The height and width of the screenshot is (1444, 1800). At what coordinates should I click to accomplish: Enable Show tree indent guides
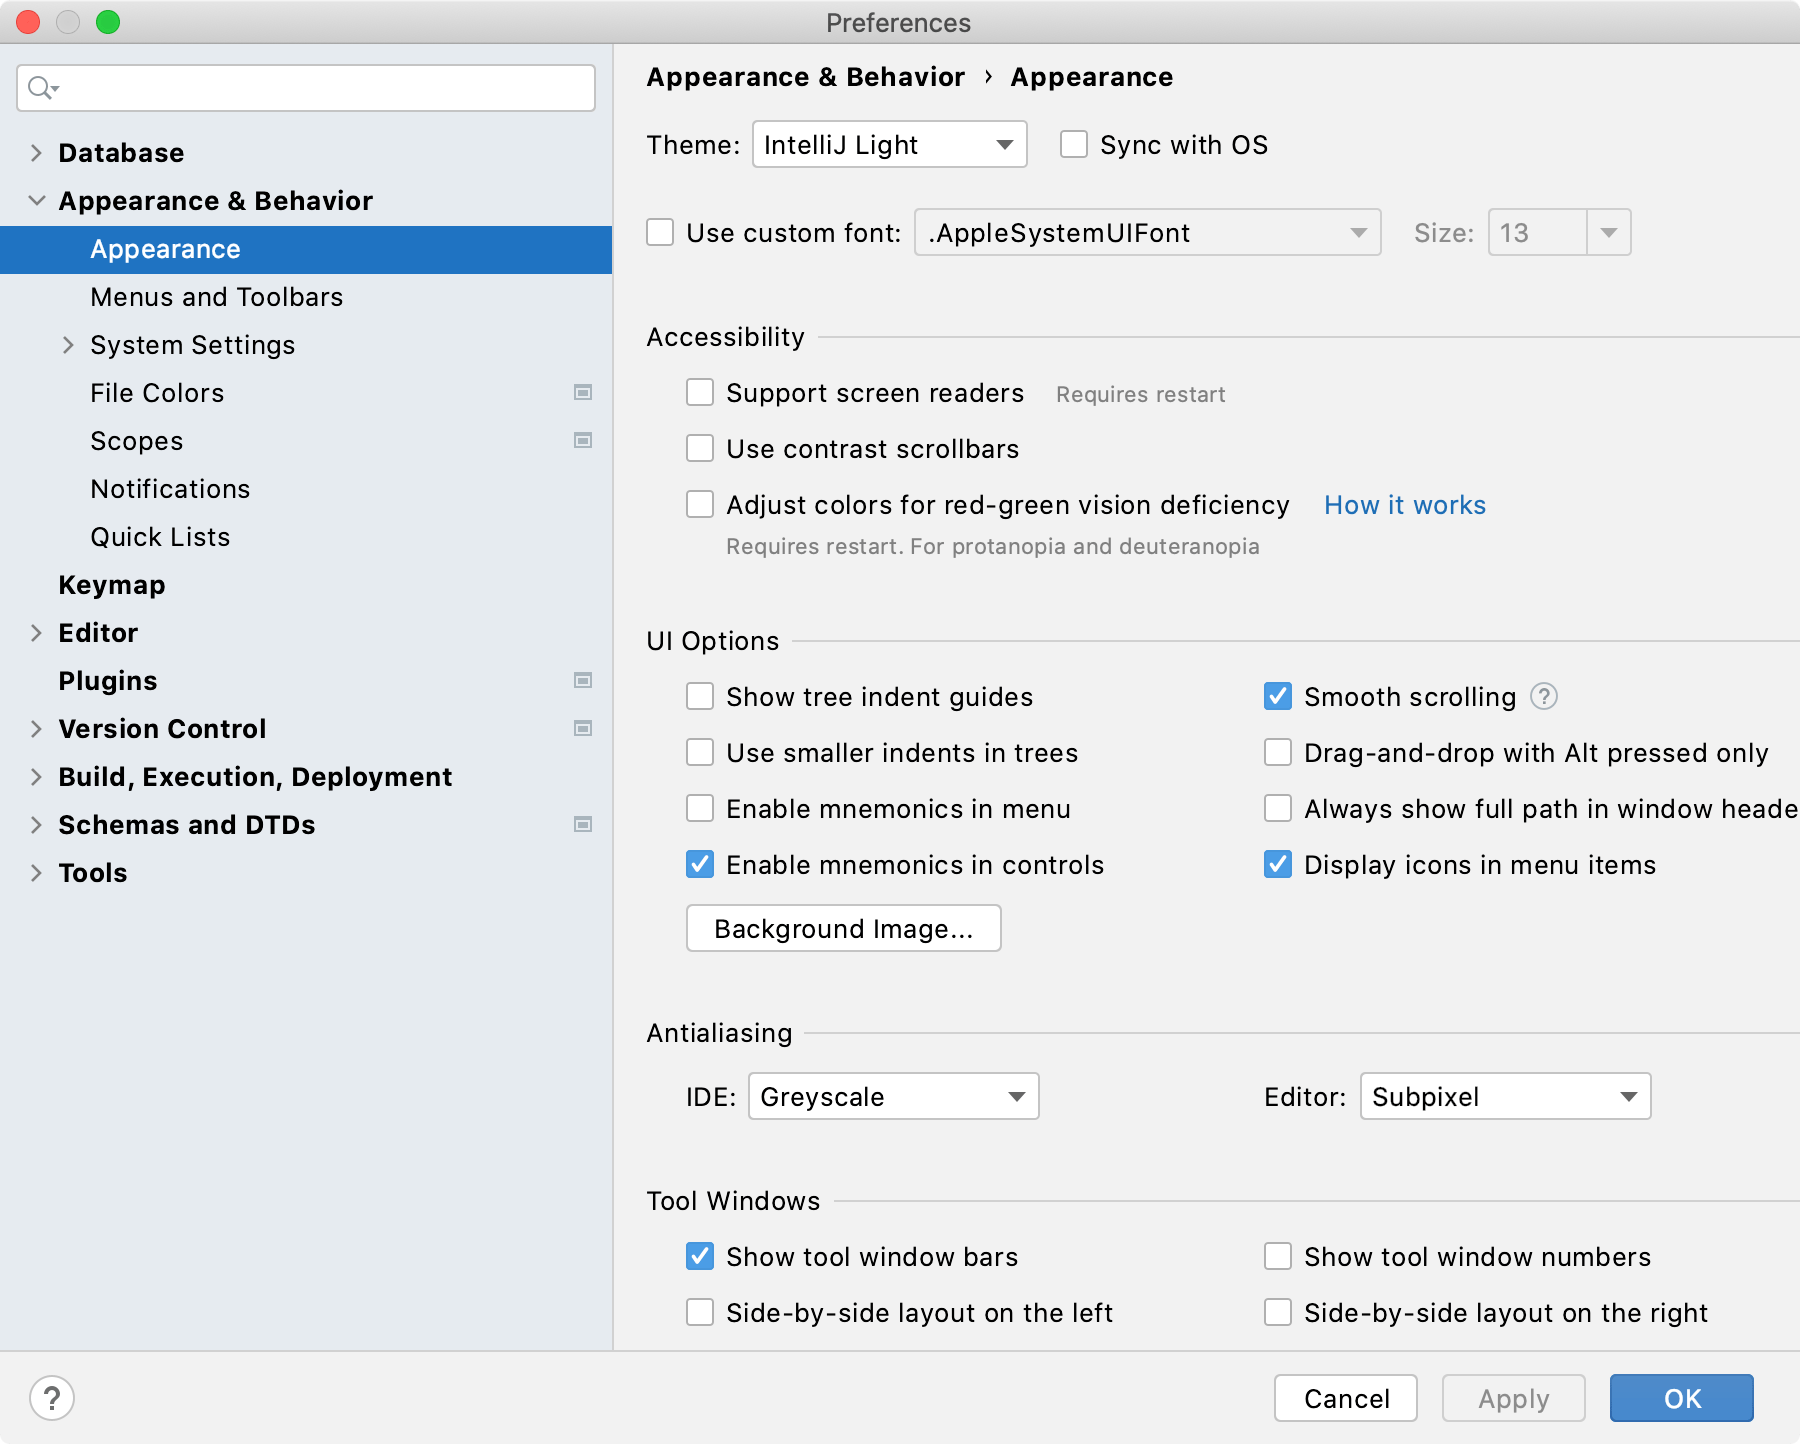700,697
